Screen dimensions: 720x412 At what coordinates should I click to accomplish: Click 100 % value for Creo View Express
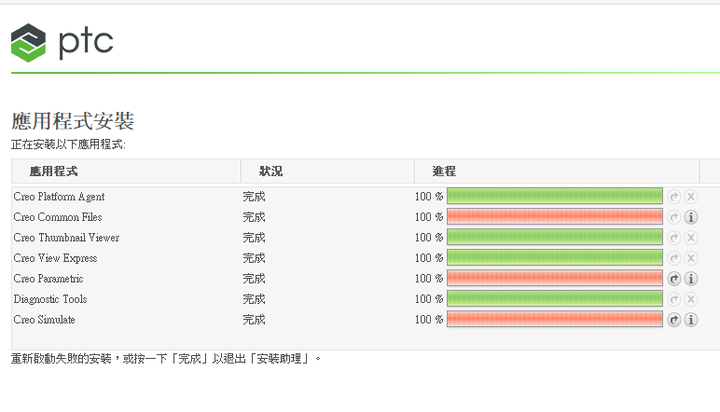[x=429, y=258]
